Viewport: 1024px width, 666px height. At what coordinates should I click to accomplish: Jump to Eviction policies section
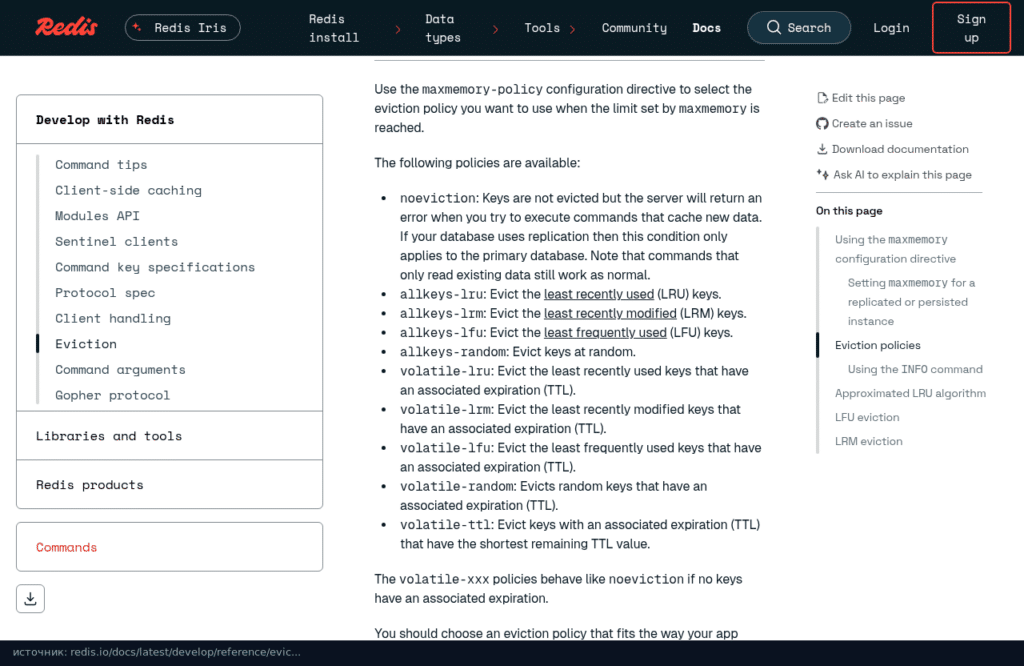[878, 345]
